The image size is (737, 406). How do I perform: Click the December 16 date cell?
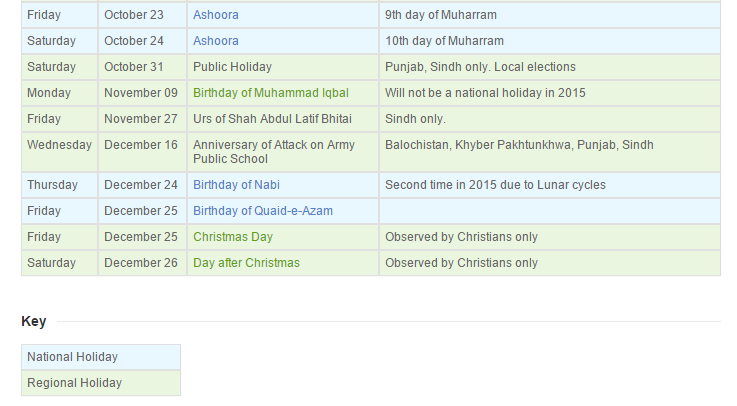[142, 152]
